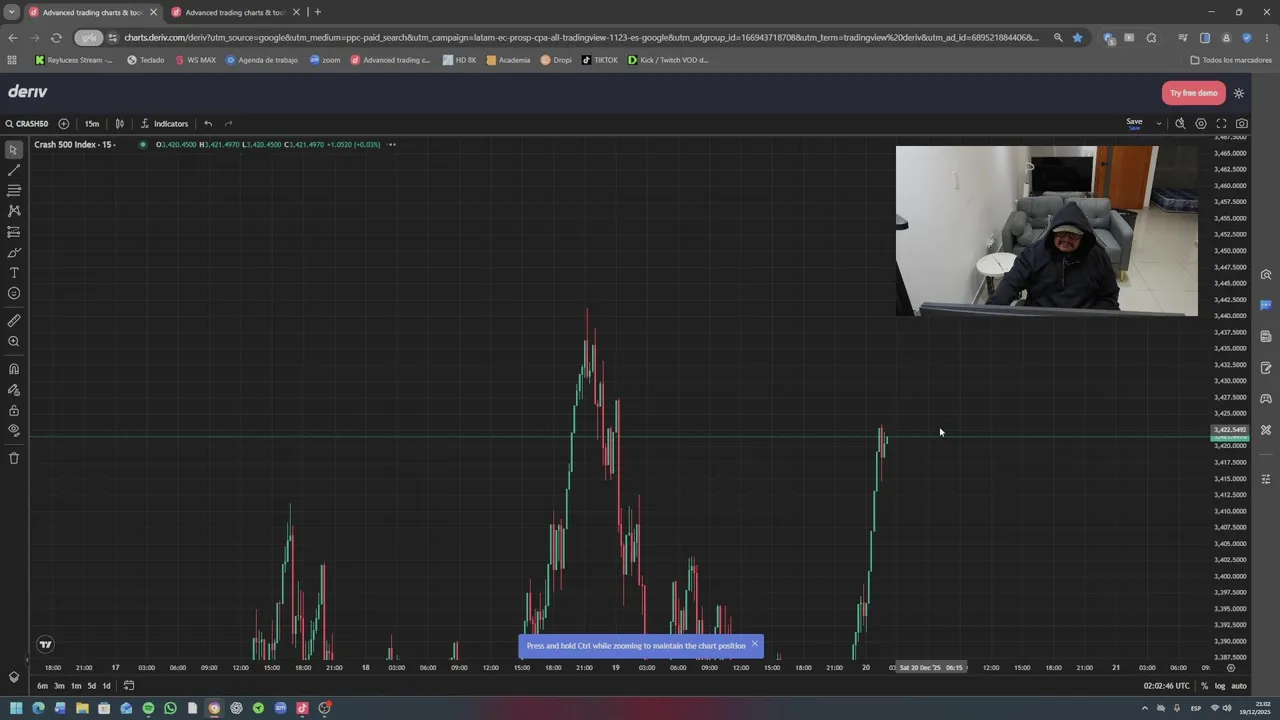This screenshot has height=720, width=1280.
Task: Open WhatsApp from the taskbar
Action: pyautogui.click(x=170, y=708)
